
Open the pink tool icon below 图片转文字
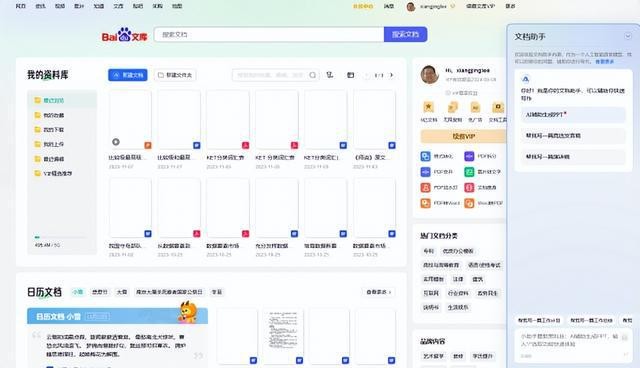coord(469,188)
